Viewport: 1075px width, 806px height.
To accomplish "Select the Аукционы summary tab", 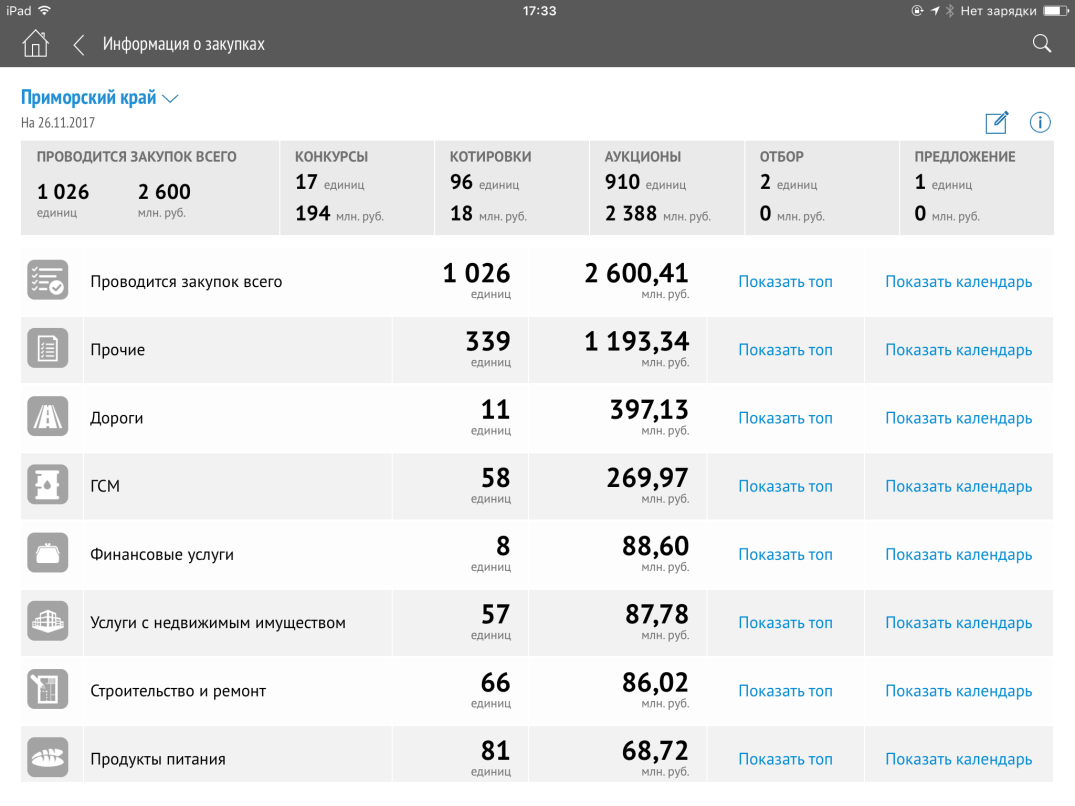I will click(x=667, y=188).
